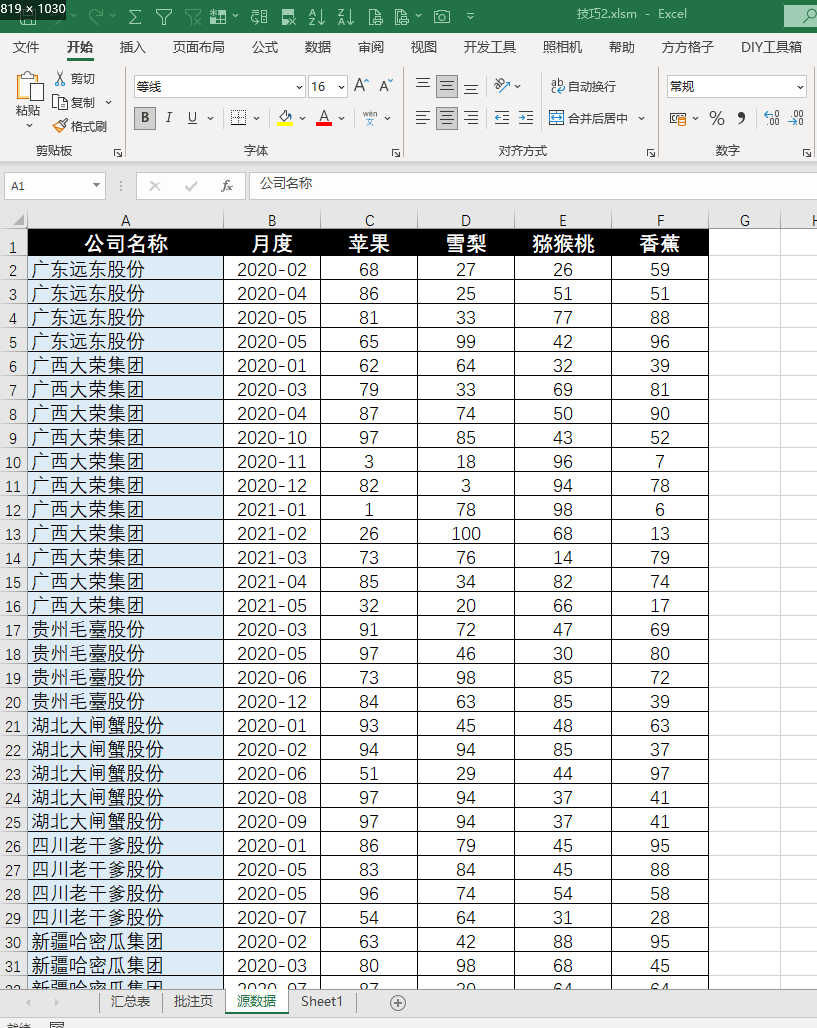
Task: Click the Orientation text angle icon
Action: click(502, 86)
